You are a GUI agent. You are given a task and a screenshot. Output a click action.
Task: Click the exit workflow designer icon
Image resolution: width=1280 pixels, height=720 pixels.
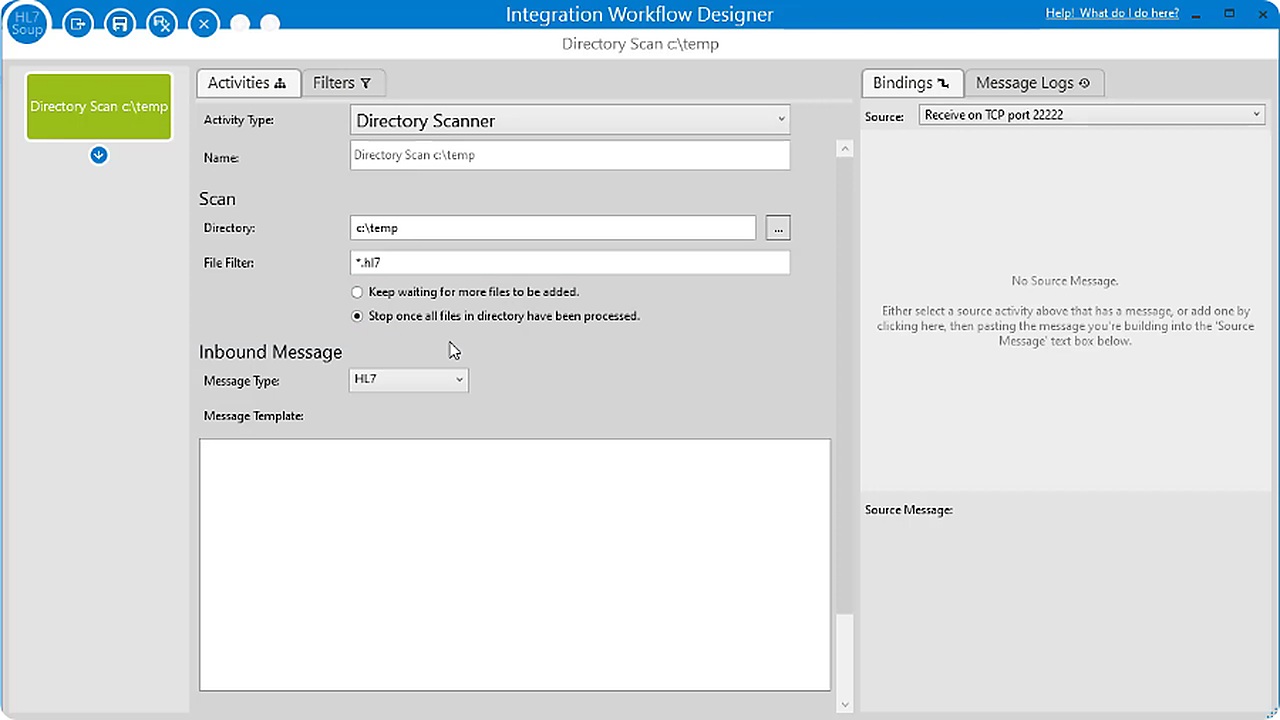78,23
